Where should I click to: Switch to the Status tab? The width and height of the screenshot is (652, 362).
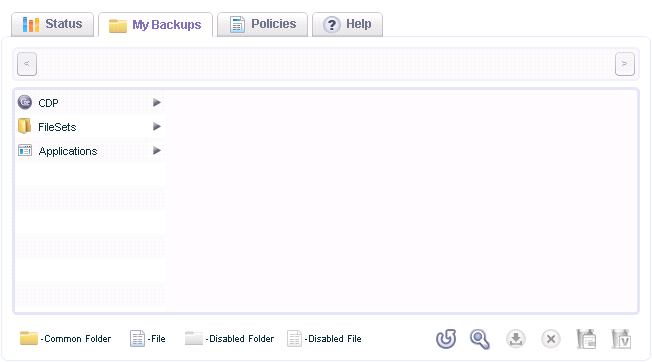(x=52, y=24)
